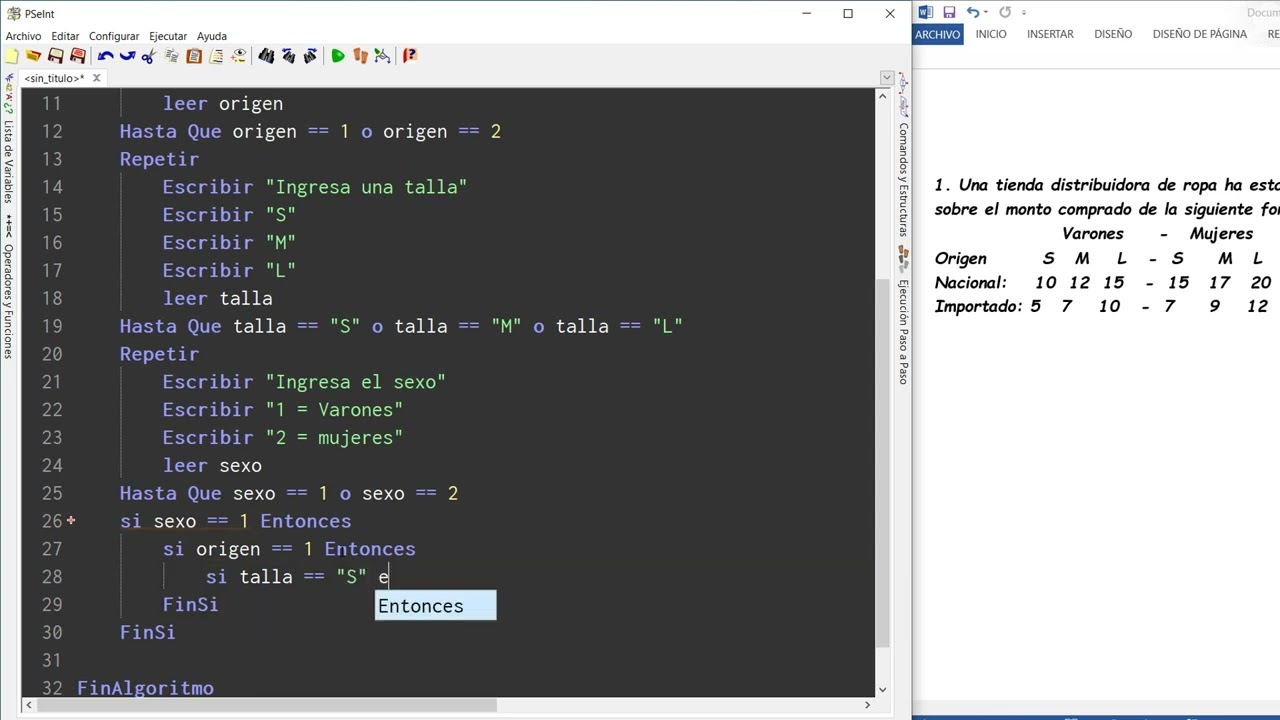Find next match using right-arrow binoculars
Screen dimensions: 1280x720
coord(310,56)
